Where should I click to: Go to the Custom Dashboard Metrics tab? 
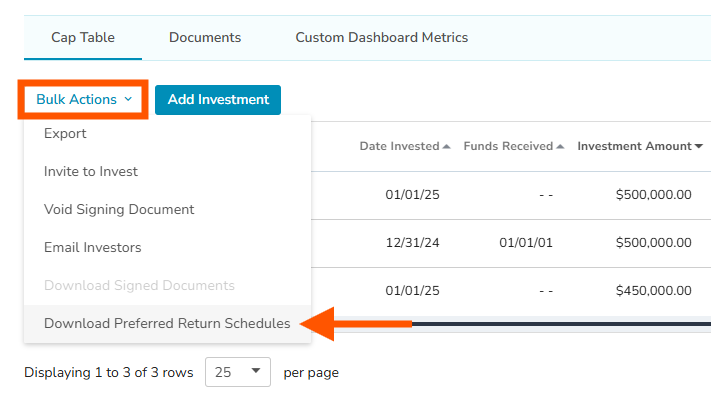pos(381,38)
